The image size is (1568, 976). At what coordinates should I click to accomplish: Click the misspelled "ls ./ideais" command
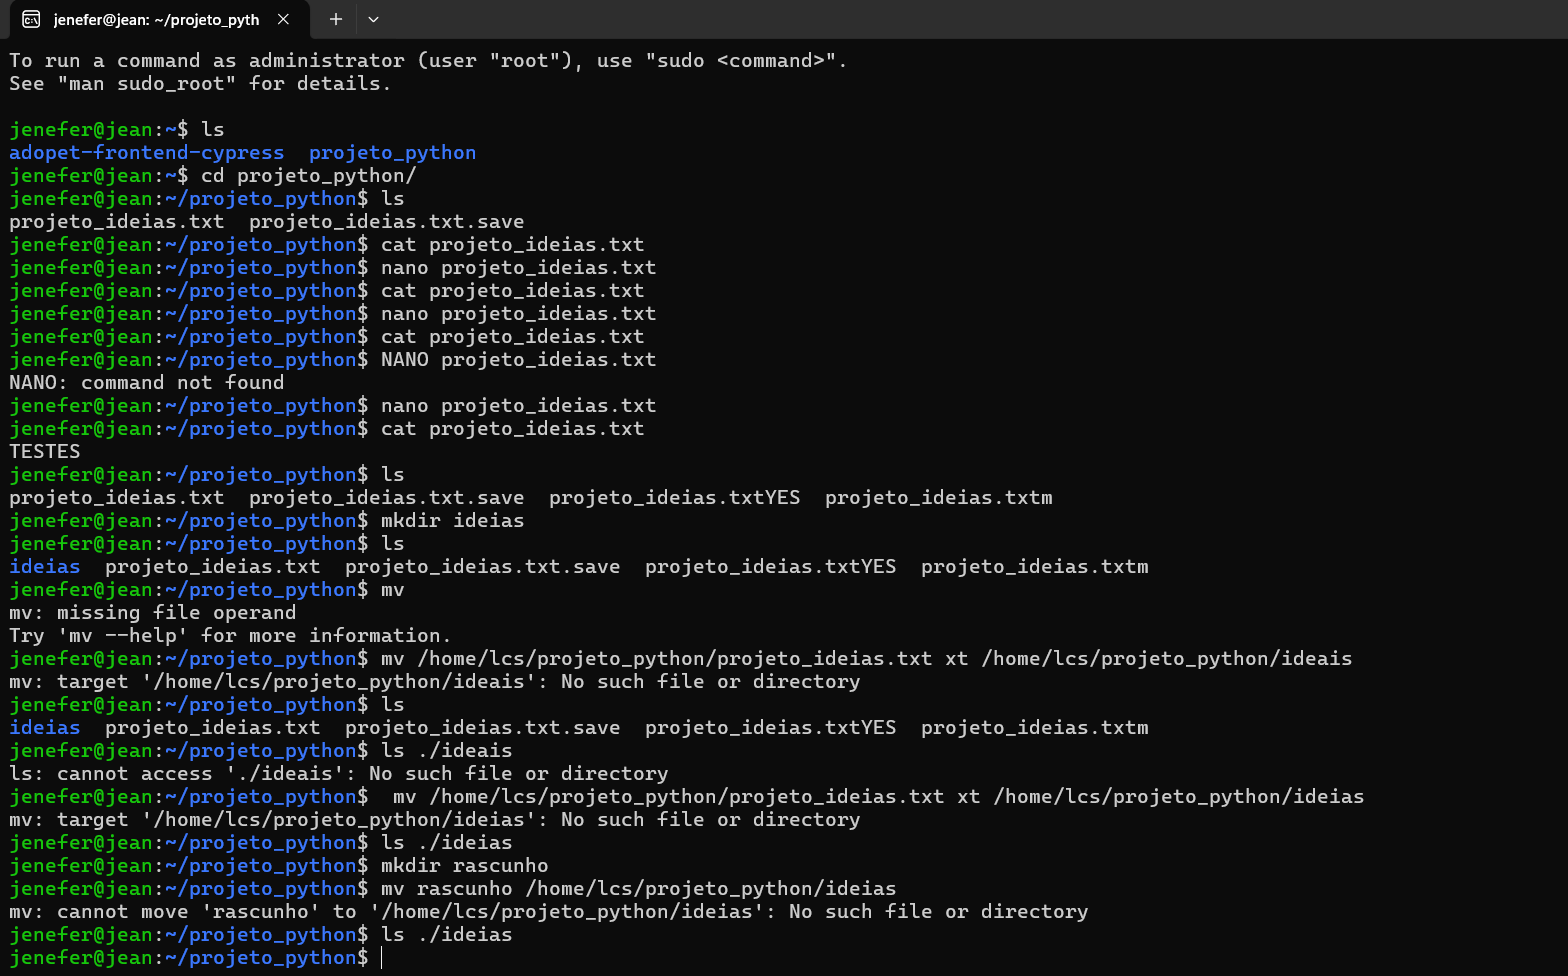coord(446,751)
